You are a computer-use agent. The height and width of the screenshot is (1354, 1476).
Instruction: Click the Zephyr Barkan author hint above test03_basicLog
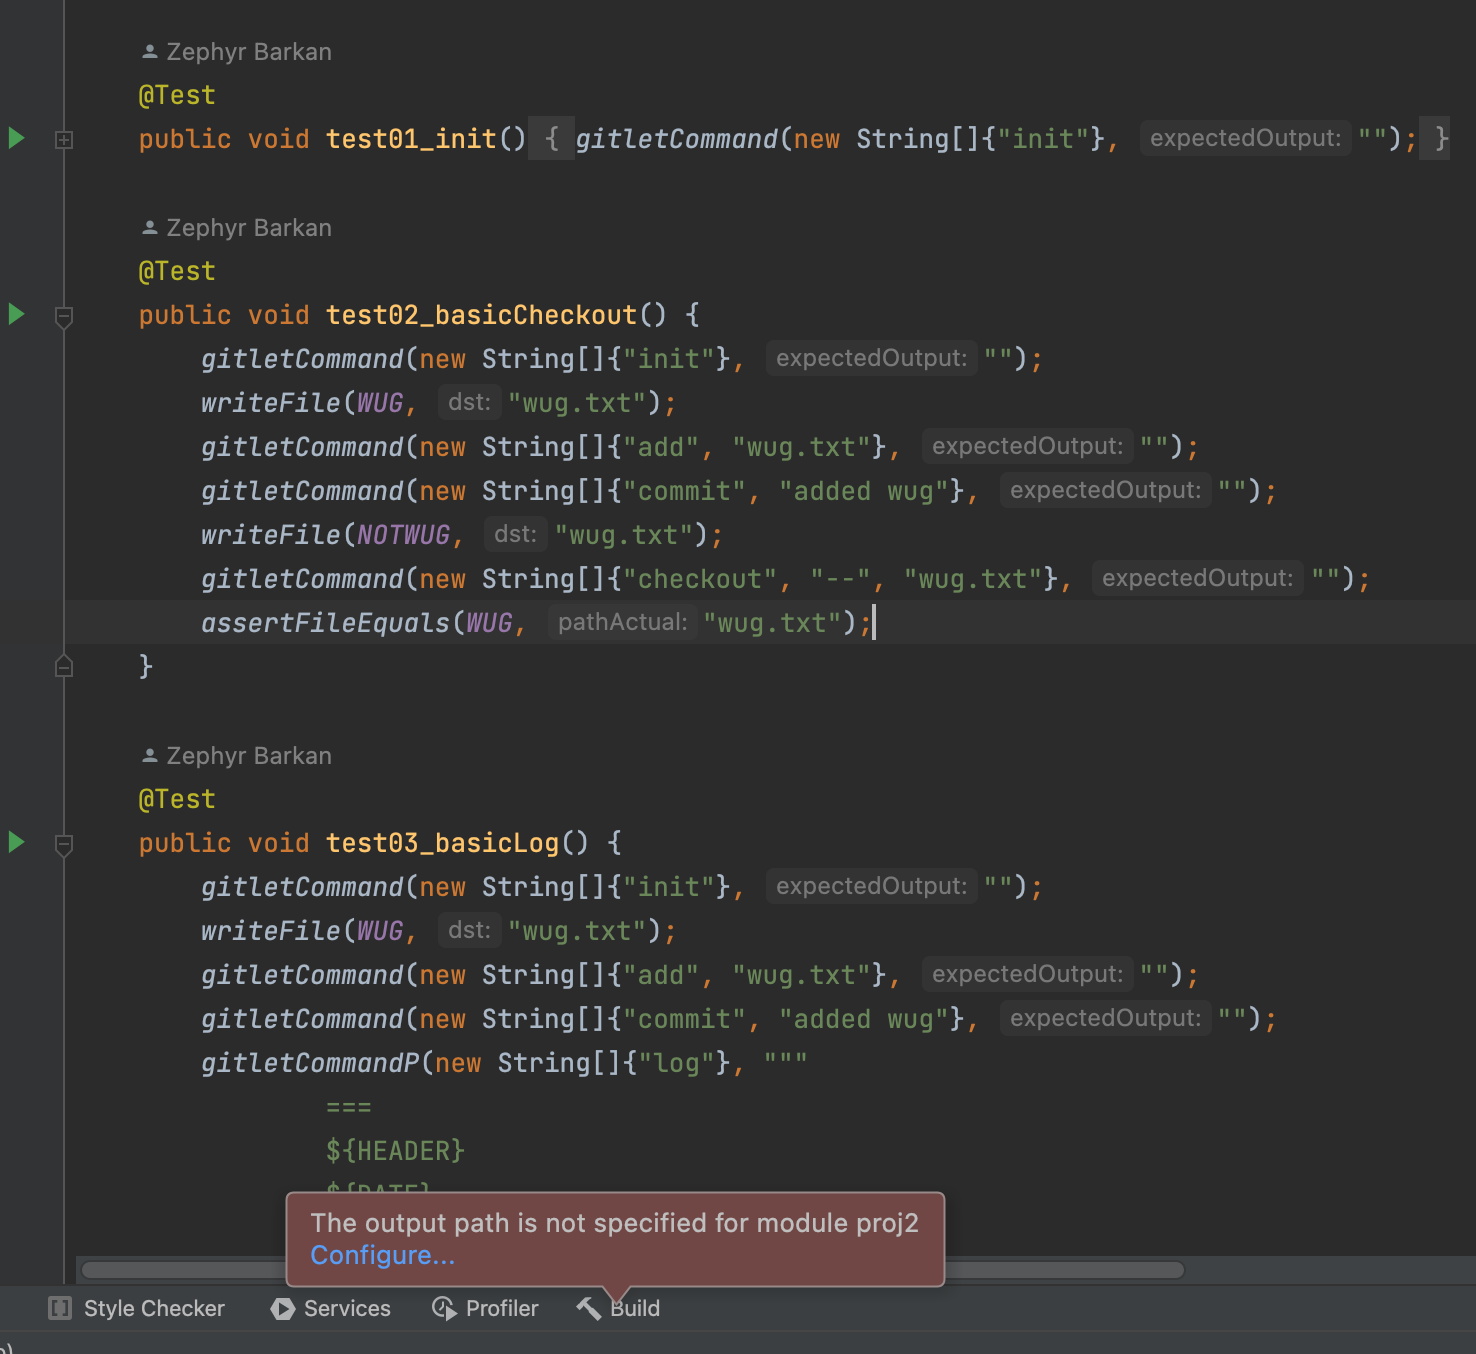tap(248, 756)
